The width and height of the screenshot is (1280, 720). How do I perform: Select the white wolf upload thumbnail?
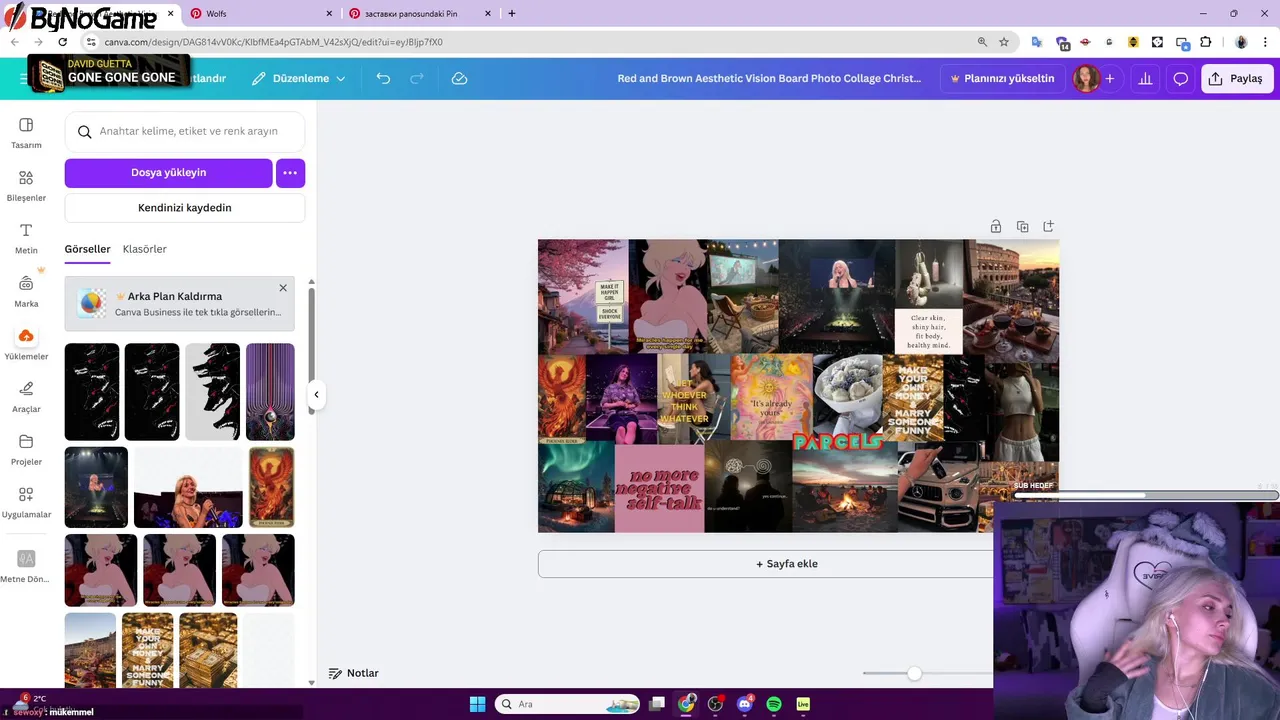click(x=212, y=392)
